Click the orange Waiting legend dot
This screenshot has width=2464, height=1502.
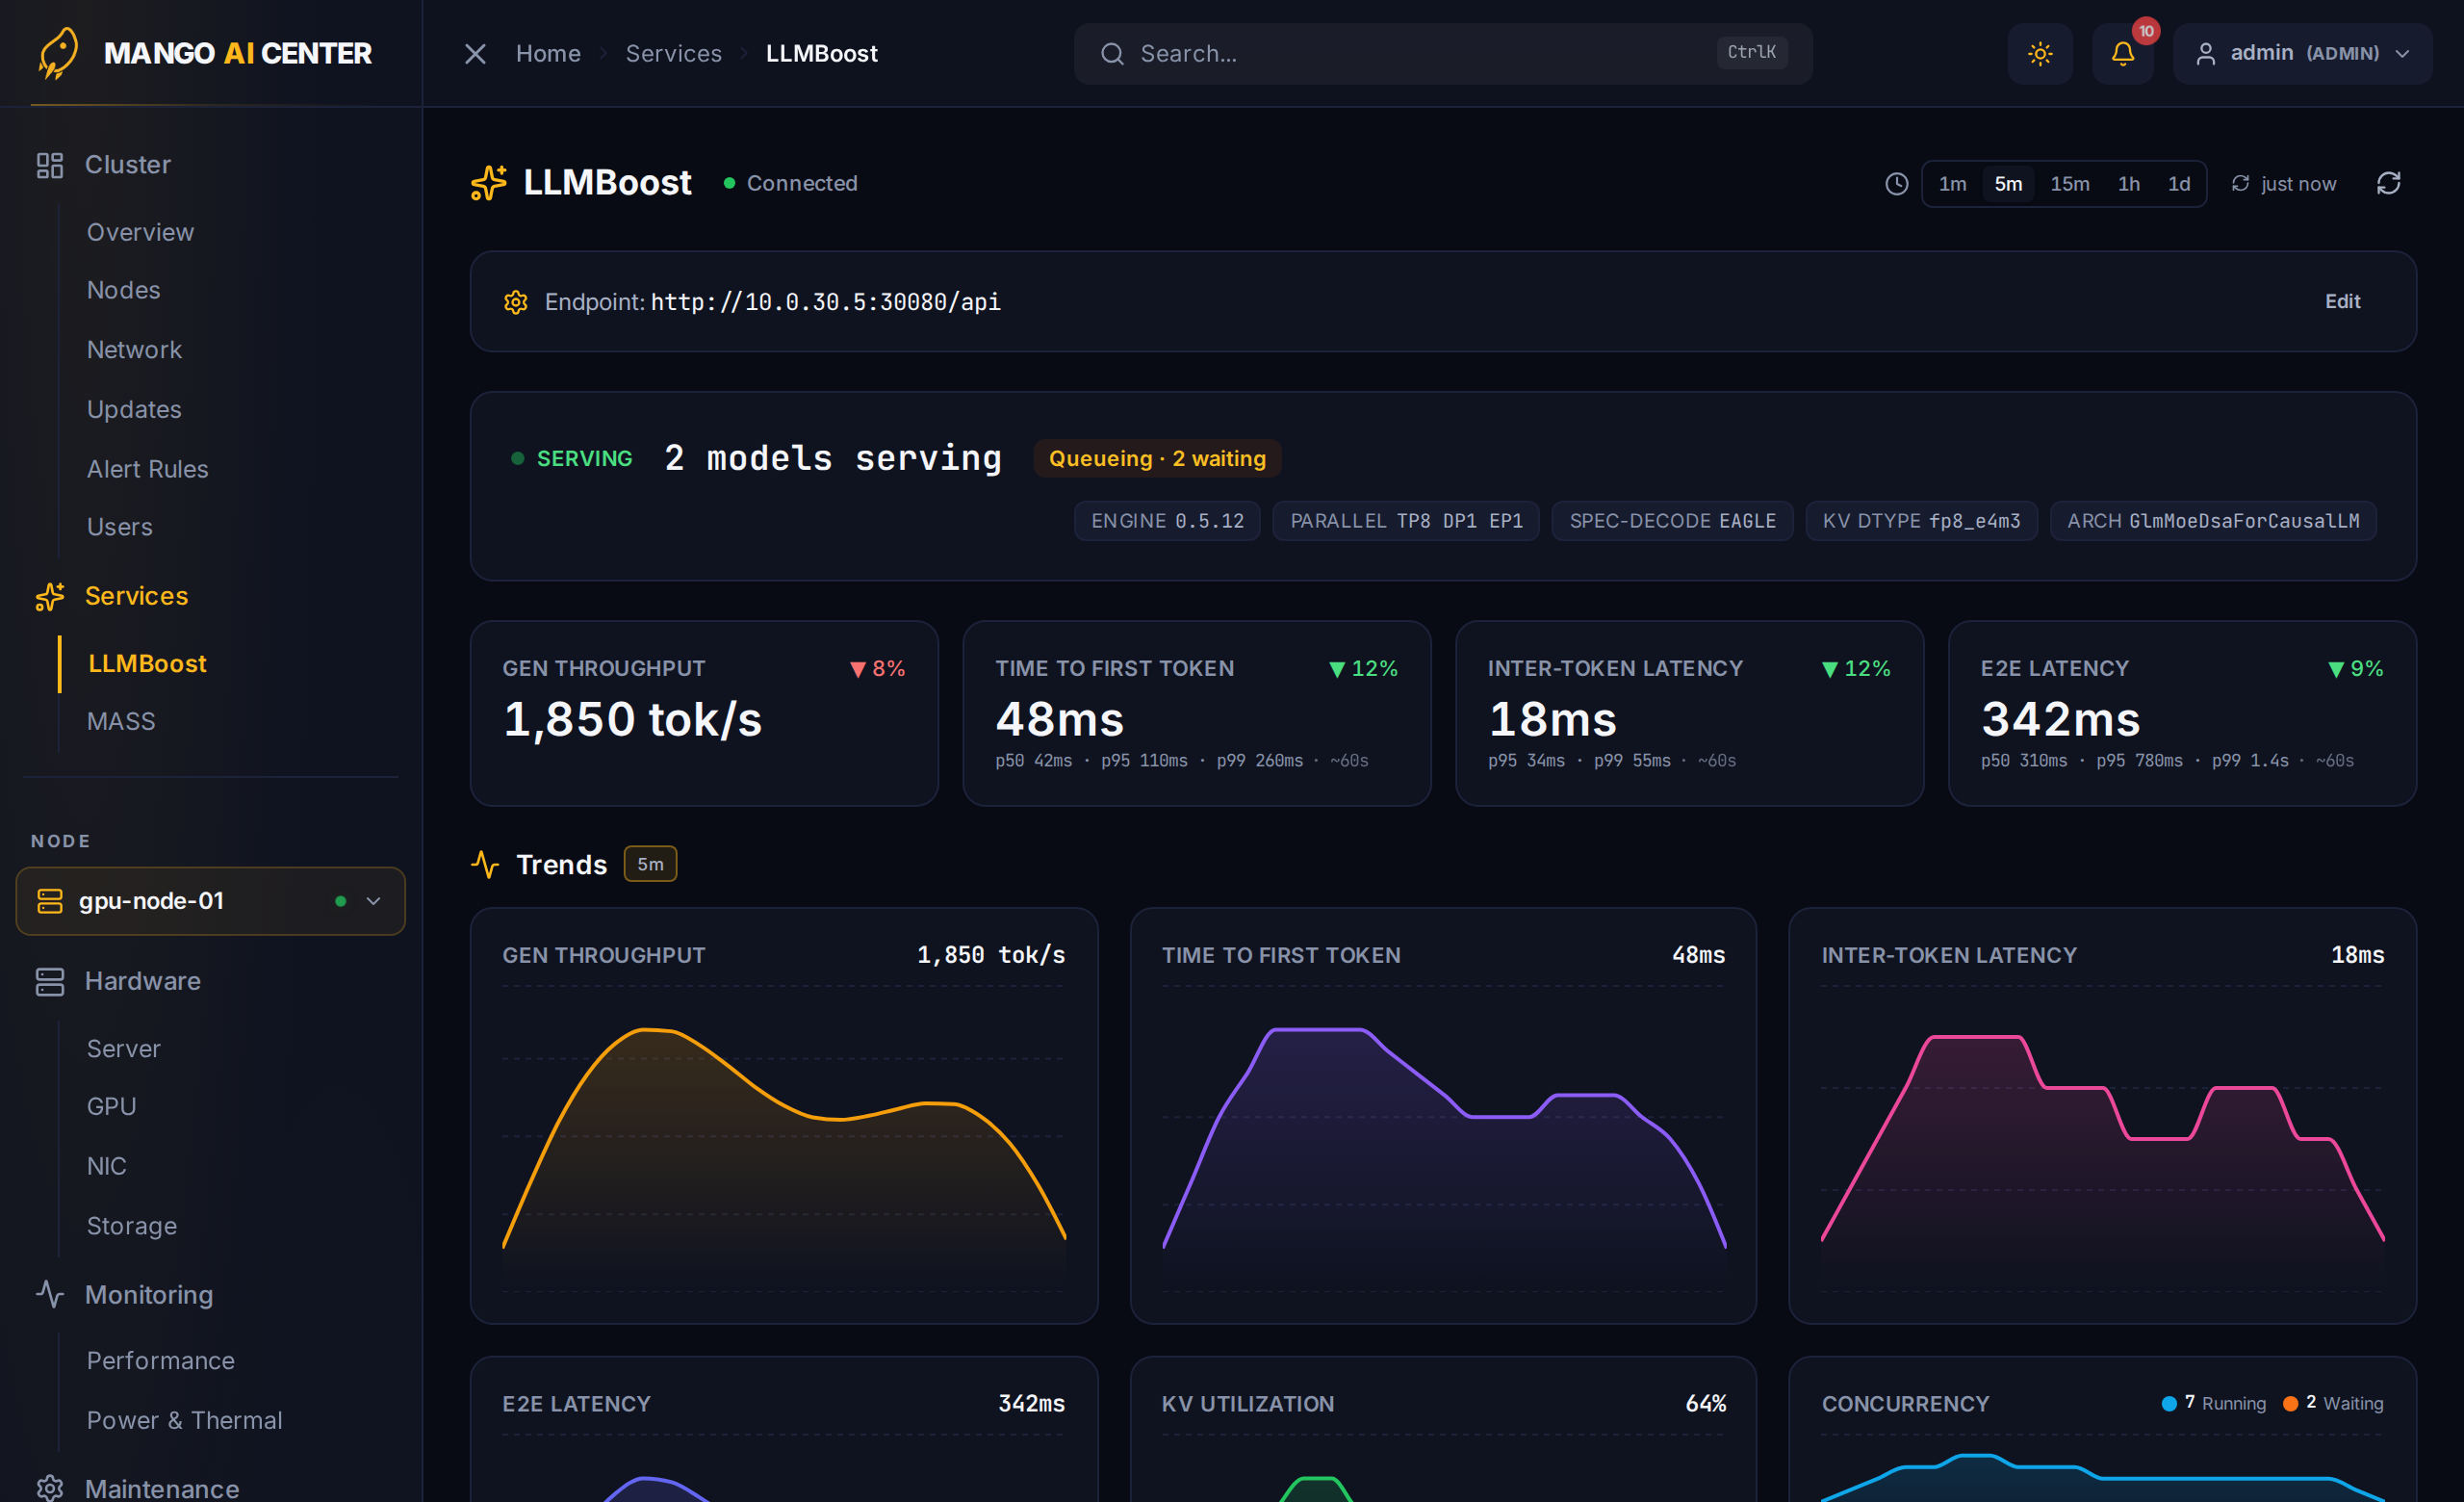(2290, 1404)
